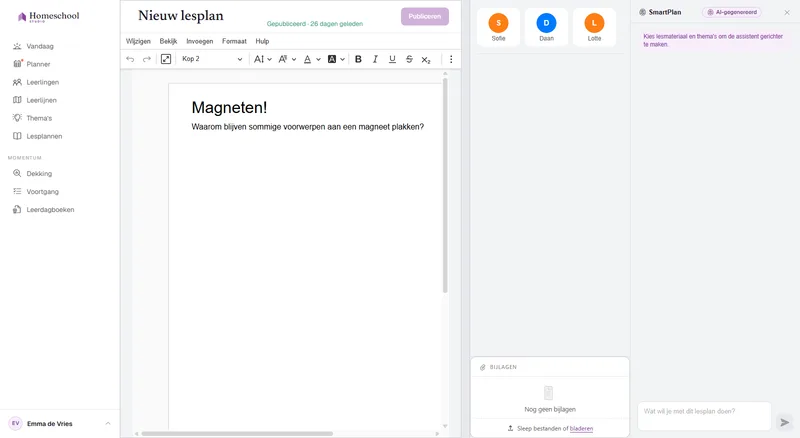Go to Leerlingen in sidebar
This screenshot has width=800, height=438.
[x=42, y=82]
